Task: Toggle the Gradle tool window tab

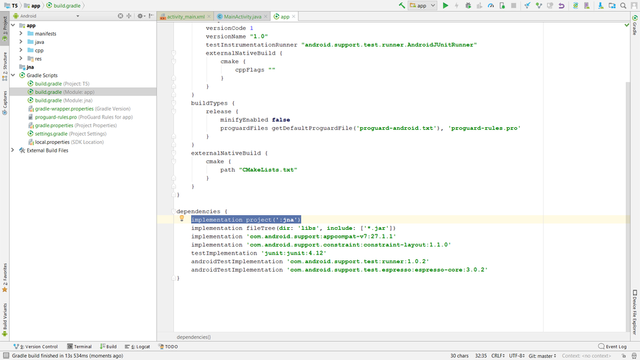Action: click(635, 25)
